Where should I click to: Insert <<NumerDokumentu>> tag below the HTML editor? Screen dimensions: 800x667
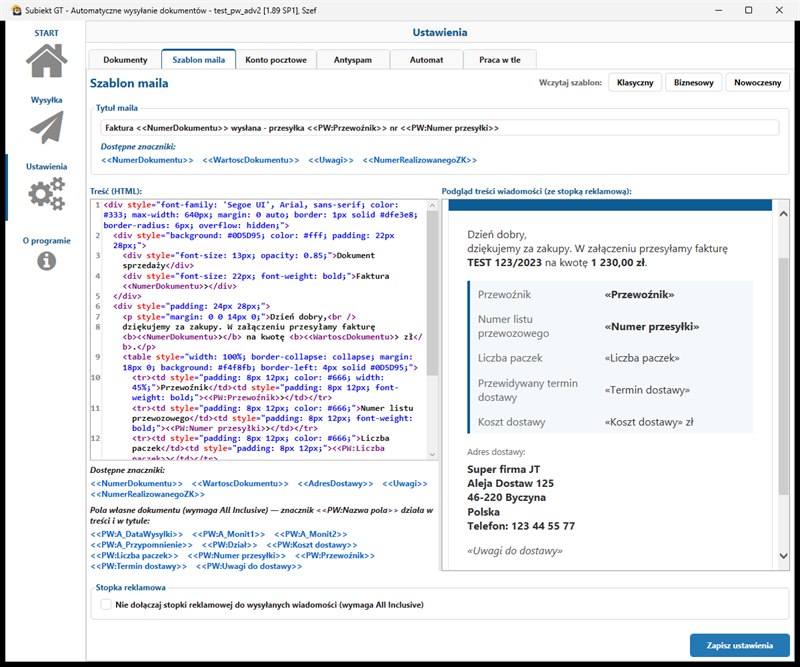click(x=136, y=483)
